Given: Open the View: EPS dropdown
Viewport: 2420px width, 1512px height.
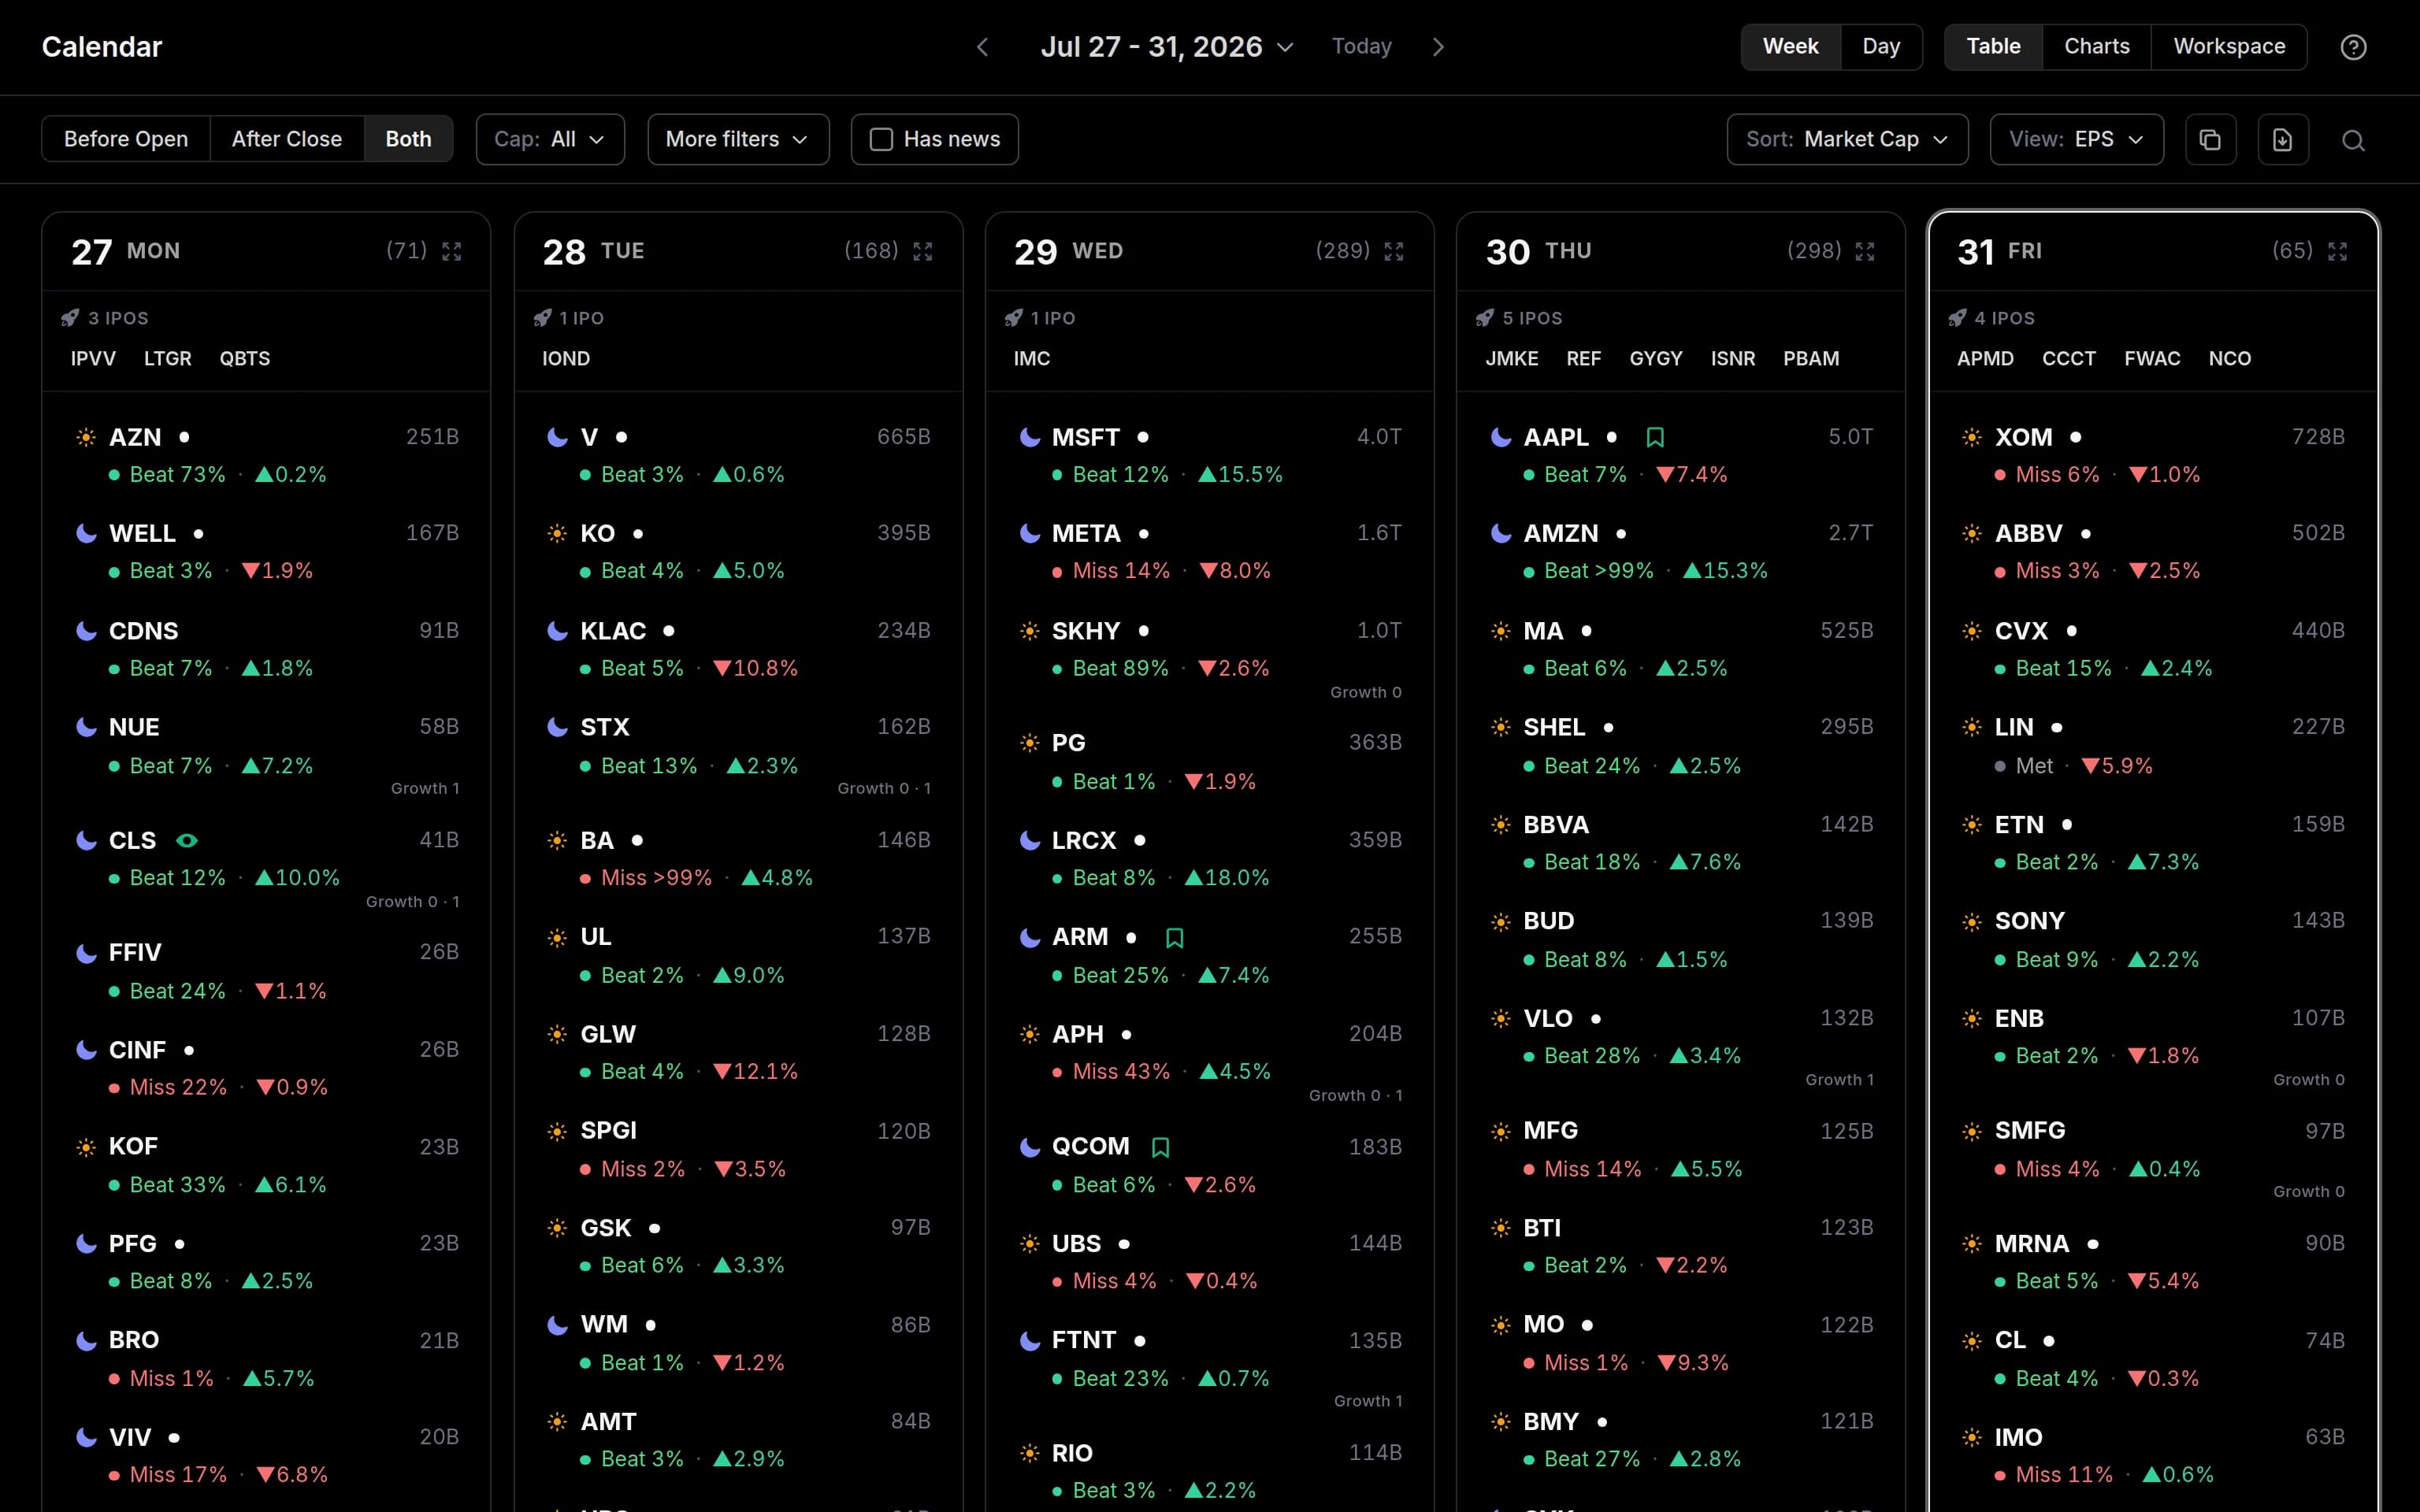Looking at the screenshot, I should 2076,139.
